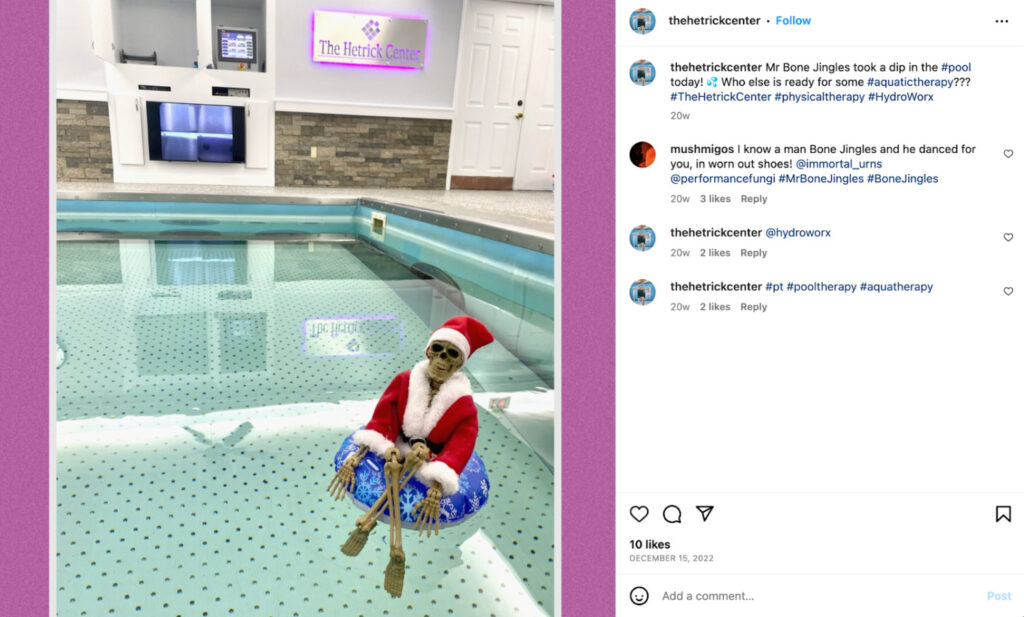The width and height of the screenshot is (1024, 617).
Task: Share the post via paper plane icon
Action: click(x=704, y=513)
